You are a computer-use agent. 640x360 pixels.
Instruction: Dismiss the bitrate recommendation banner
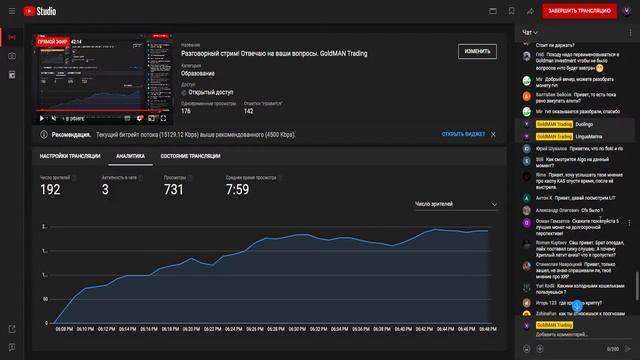[x=493, y=134]
